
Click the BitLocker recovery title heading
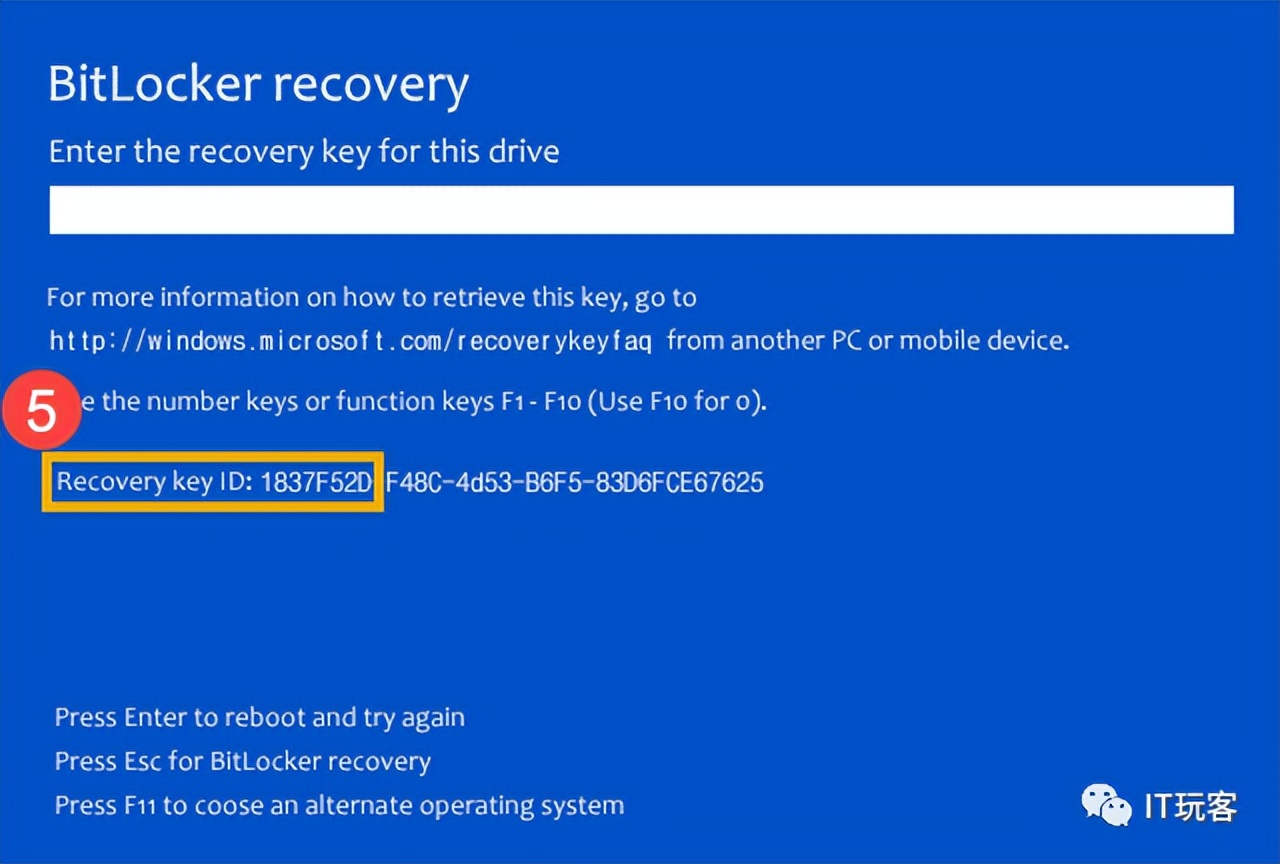pos(259,84)
